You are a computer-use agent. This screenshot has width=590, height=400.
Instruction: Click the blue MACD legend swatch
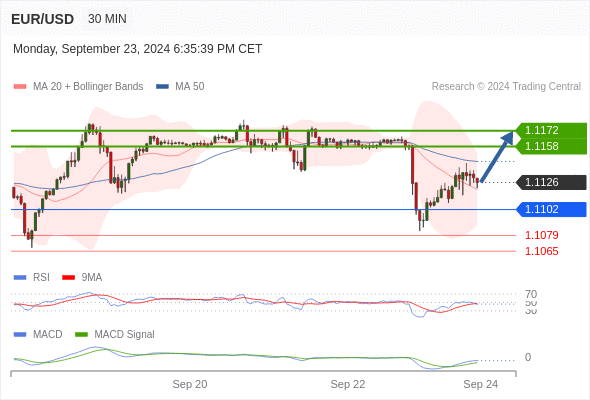pyautogui.click(x=20, y=335)
